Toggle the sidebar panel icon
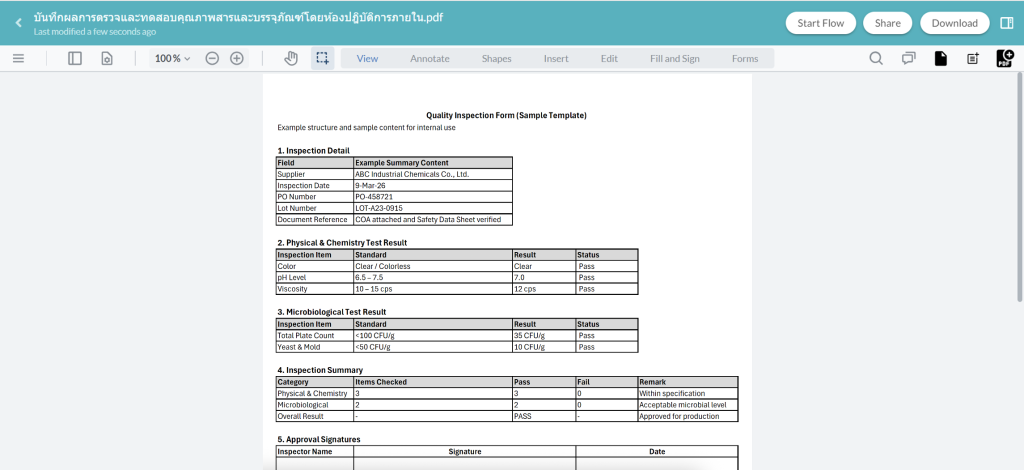 pyautogui.click(x=75, y=58)
